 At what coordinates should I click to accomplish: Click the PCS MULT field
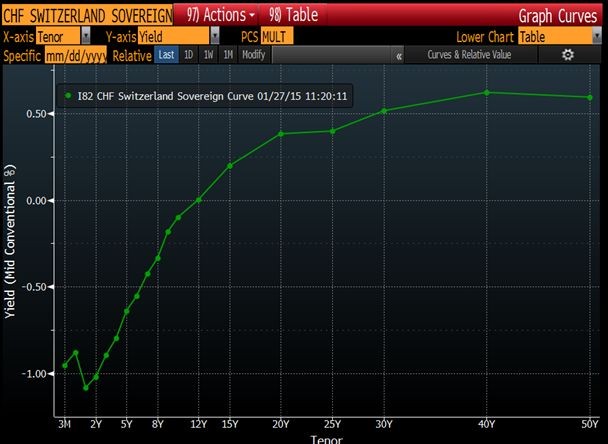[277, 36]
